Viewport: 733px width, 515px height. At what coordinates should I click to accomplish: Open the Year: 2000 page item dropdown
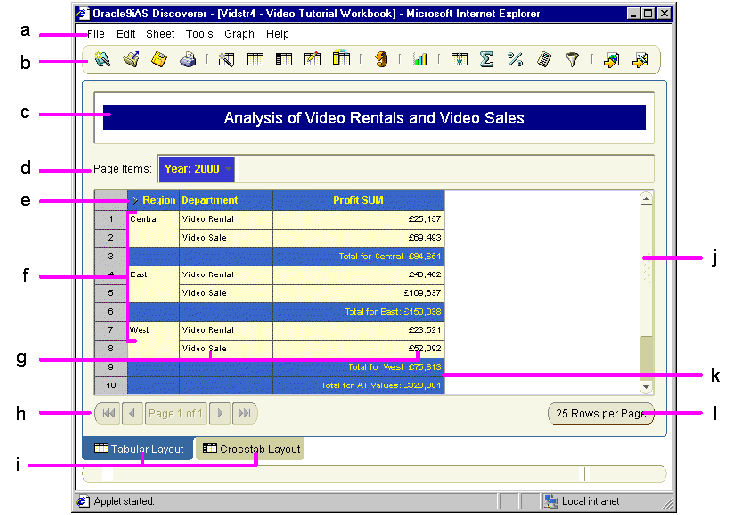[x=196, y=169]
